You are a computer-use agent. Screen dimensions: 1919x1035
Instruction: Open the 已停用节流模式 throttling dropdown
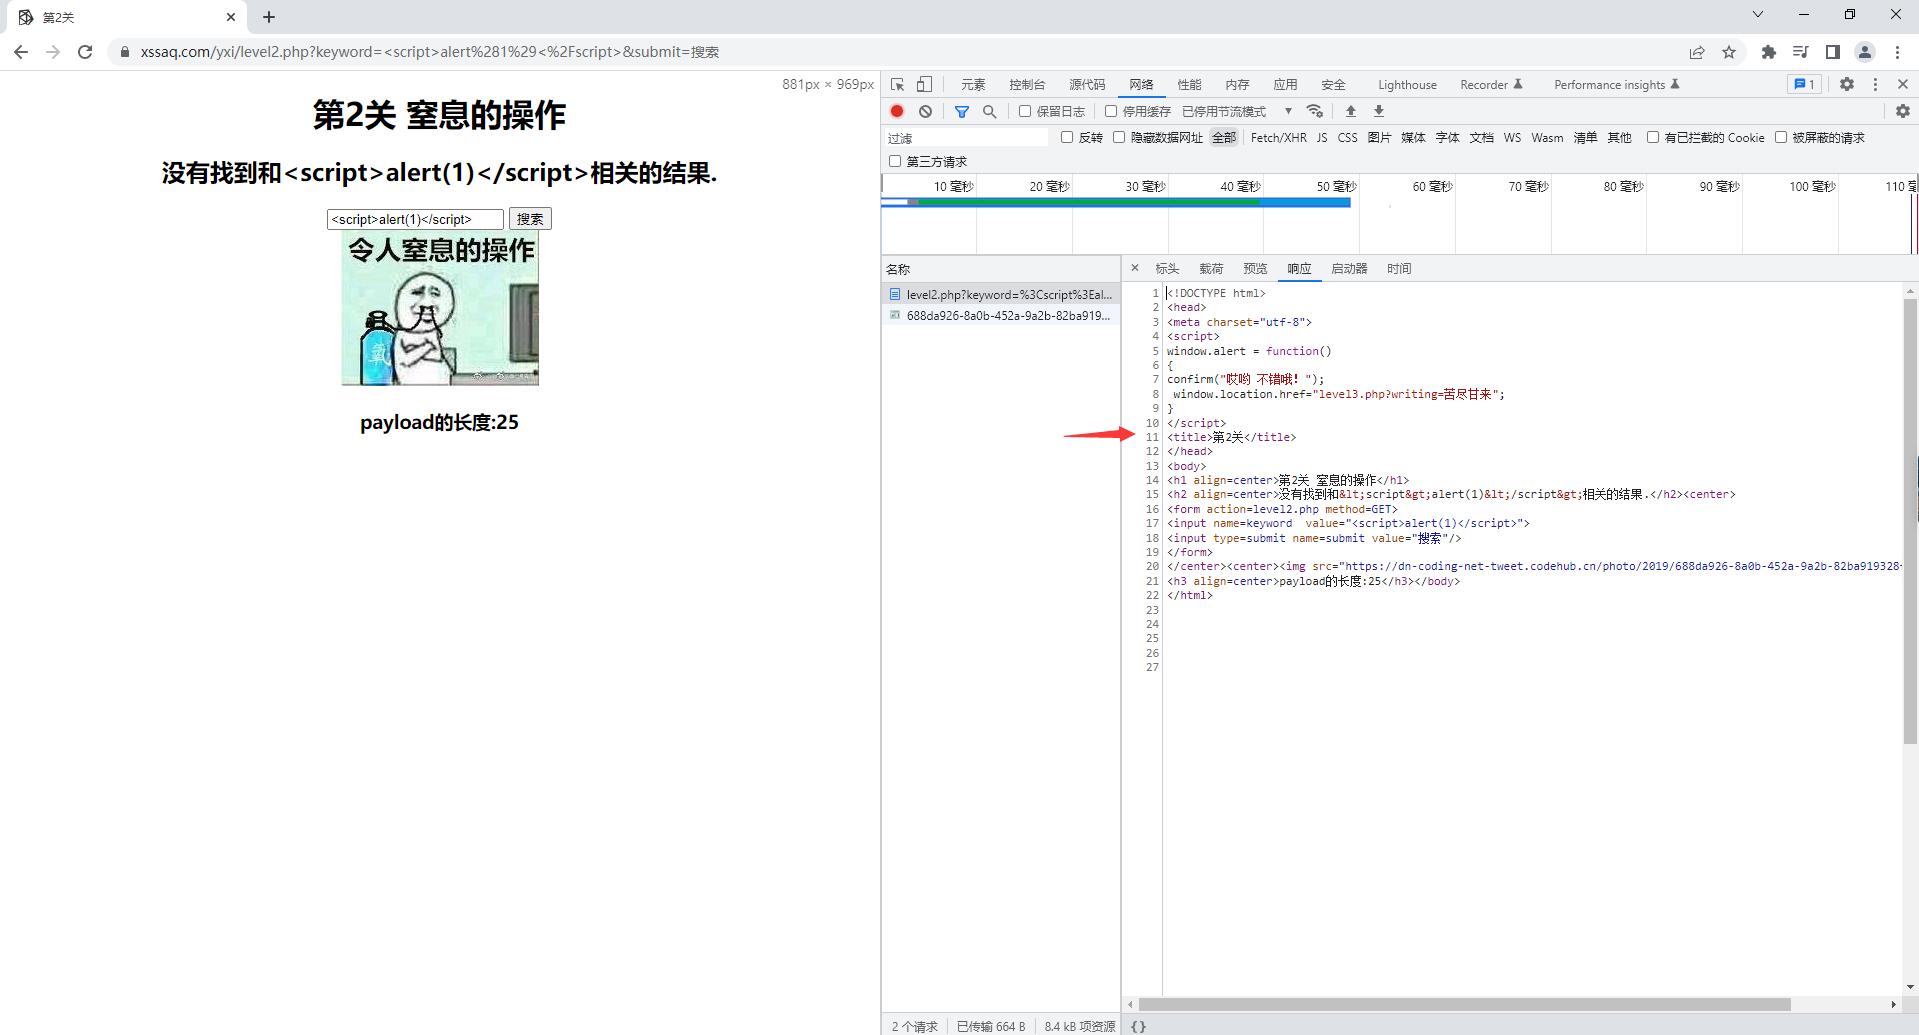(x=1237, y=111)
